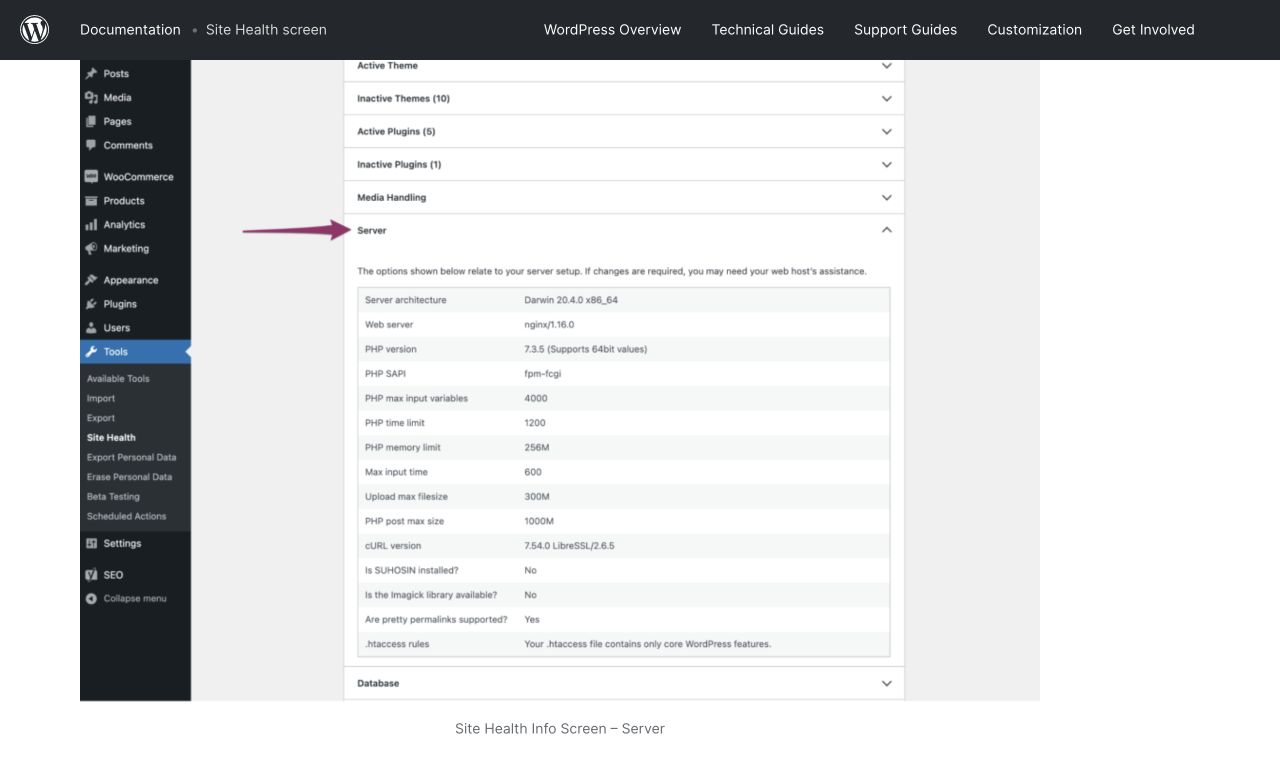This screenshot has height=760, width=1280.
Task: Open the Customization menu
Action: click(1034, 30)
